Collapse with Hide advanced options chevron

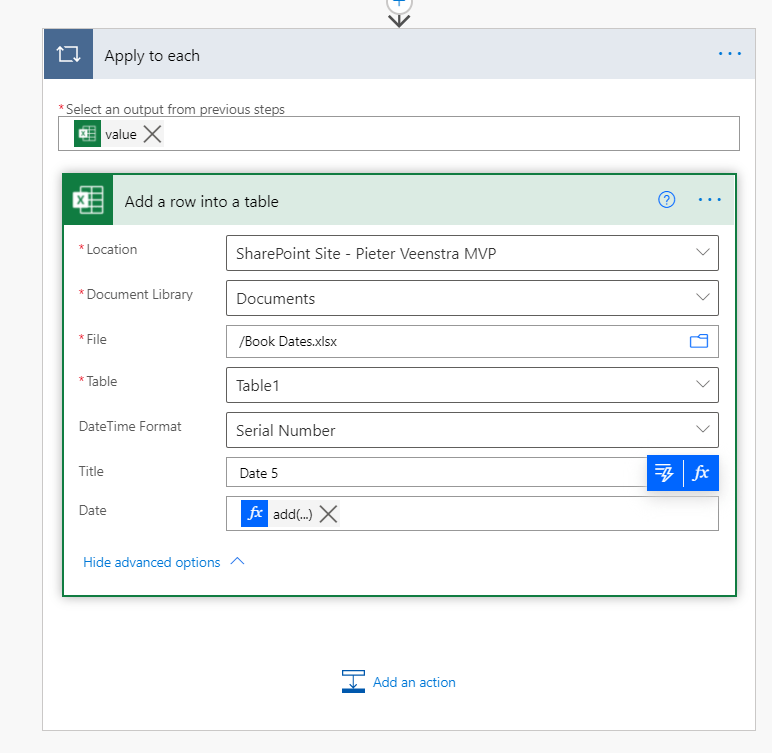coord(237,561)
